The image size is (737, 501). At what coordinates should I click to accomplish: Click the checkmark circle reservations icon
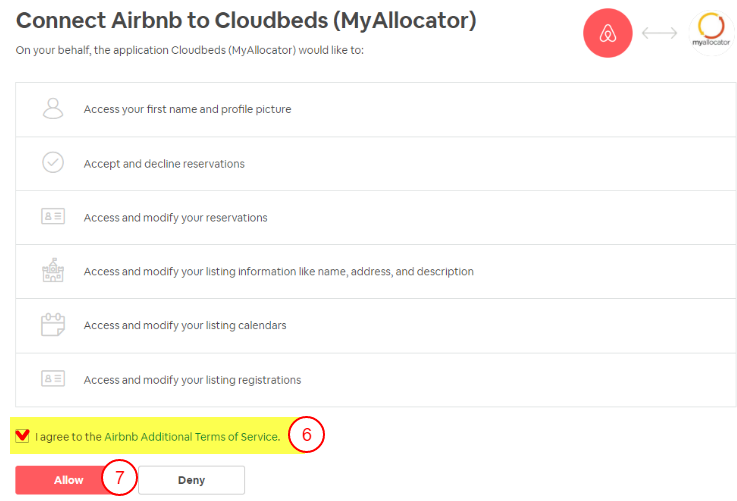53,162
